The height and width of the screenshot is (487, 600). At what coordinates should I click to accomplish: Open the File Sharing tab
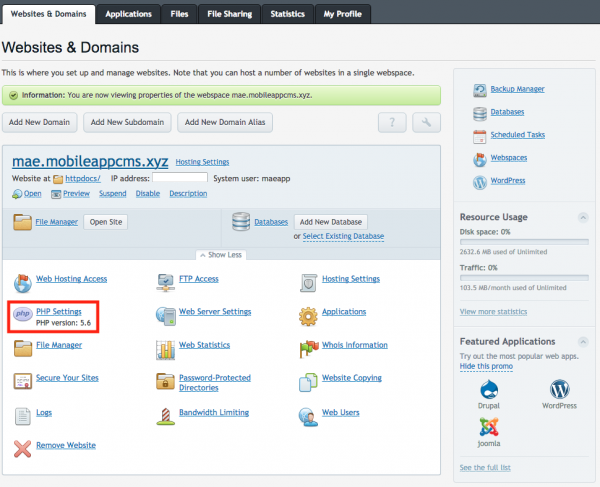227,14
